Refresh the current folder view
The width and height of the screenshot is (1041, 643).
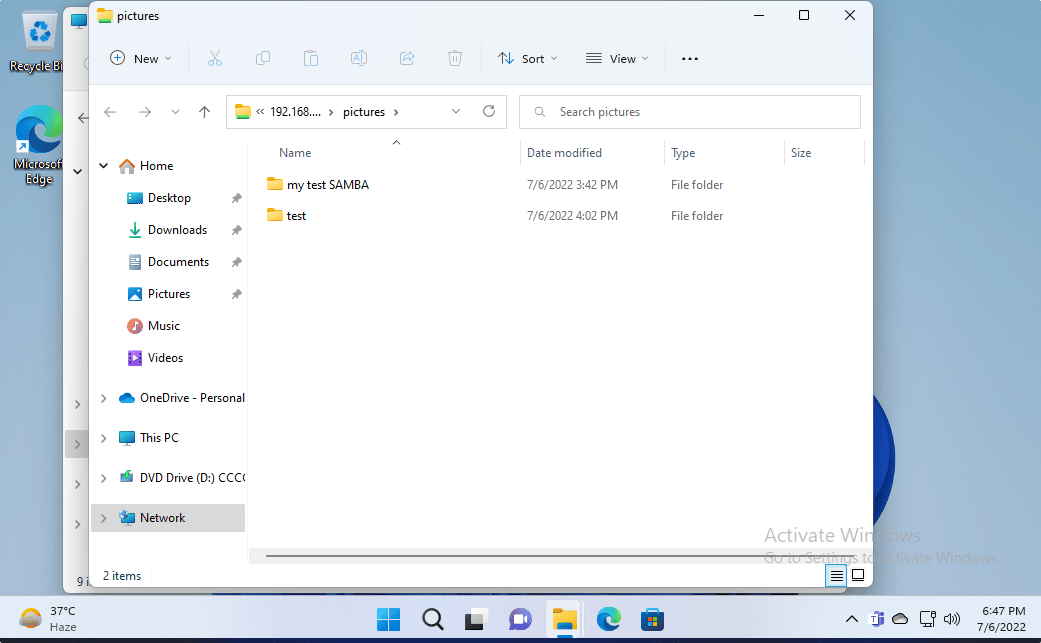[x=489, y=112]
